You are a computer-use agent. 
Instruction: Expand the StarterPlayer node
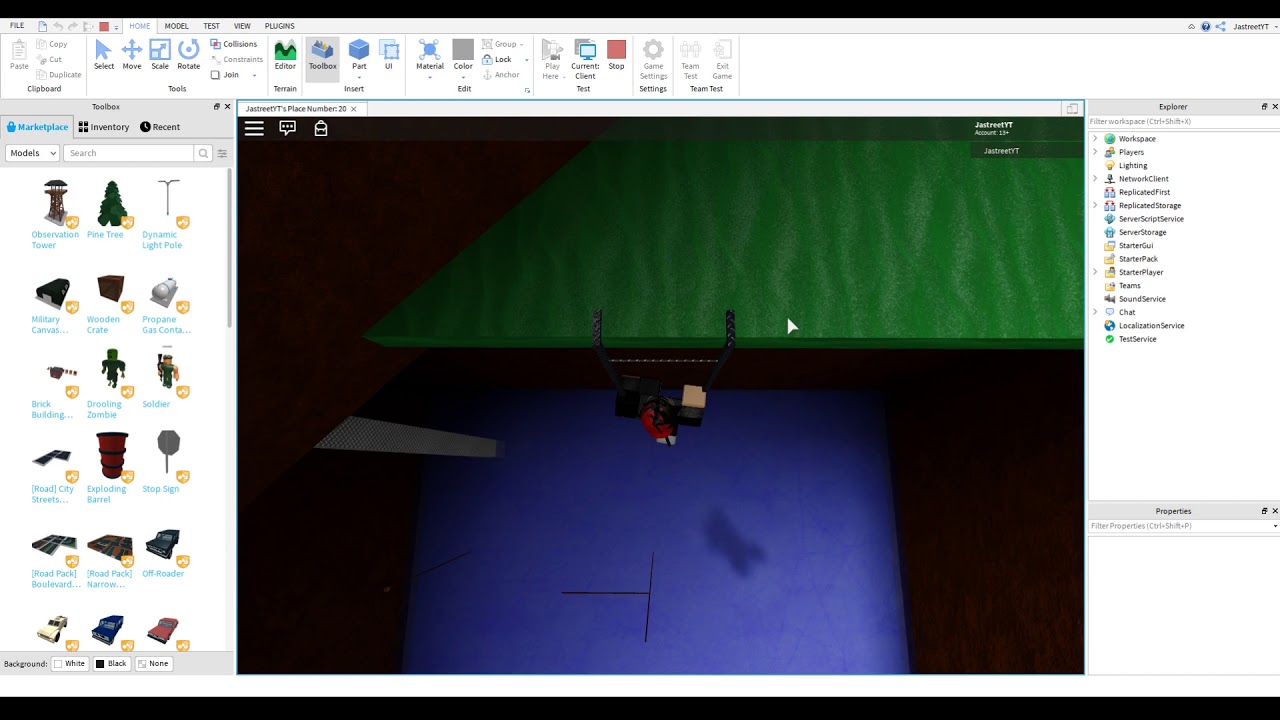1095,272
